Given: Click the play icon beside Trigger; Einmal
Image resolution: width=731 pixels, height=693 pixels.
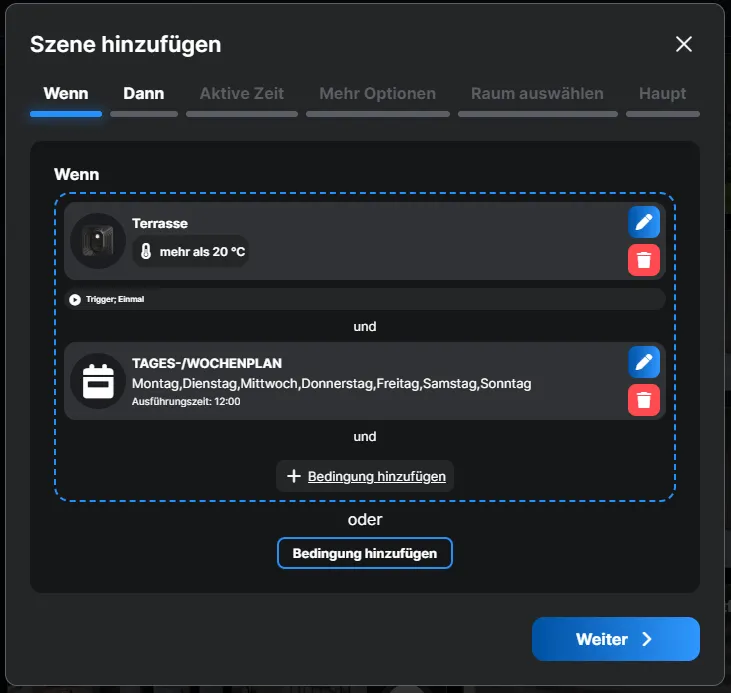Looking at the screenshot, I should [75, 299].
